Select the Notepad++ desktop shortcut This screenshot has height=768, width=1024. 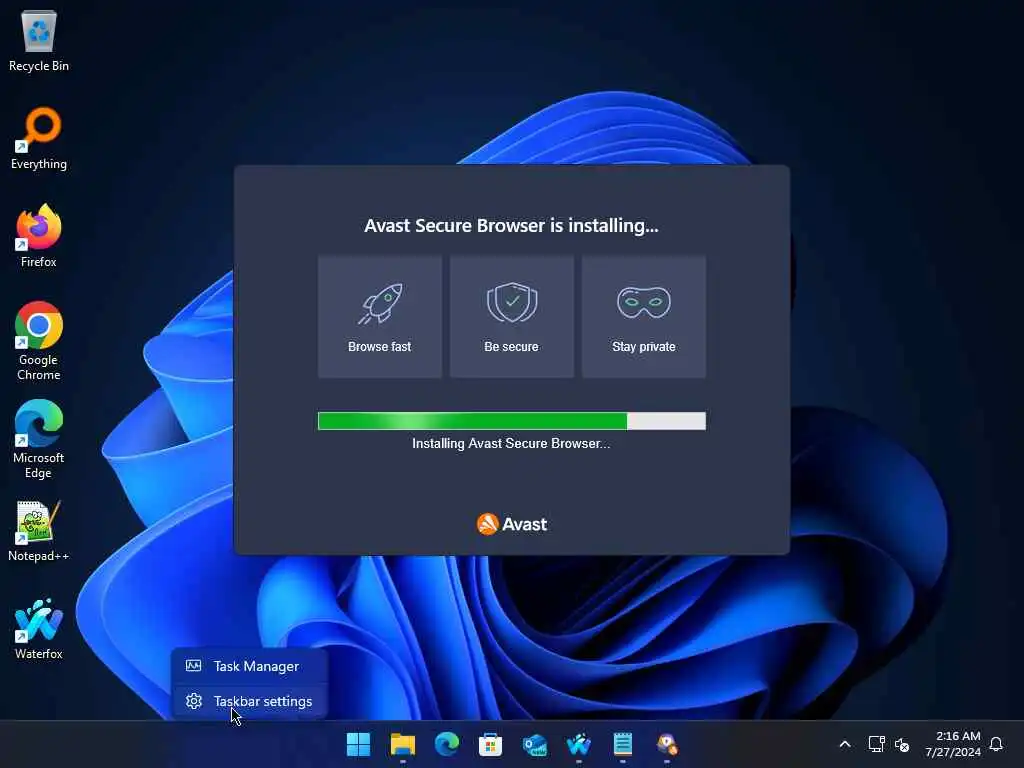point(39,530)
